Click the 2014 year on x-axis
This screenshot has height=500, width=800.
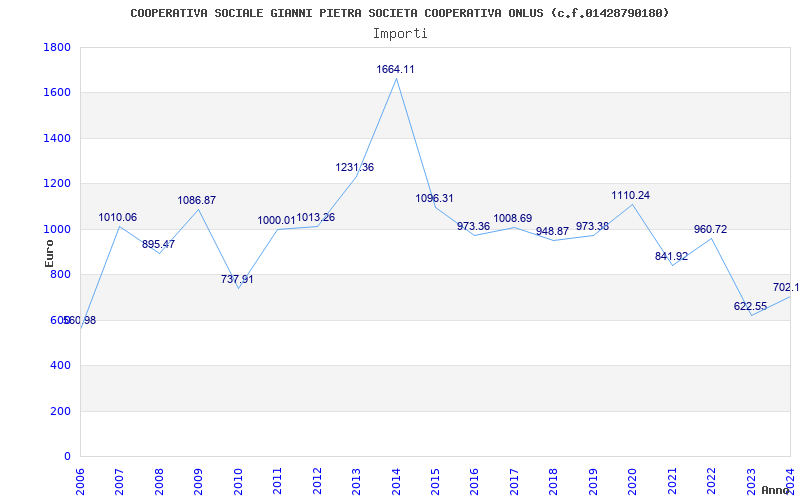(396, 480)
